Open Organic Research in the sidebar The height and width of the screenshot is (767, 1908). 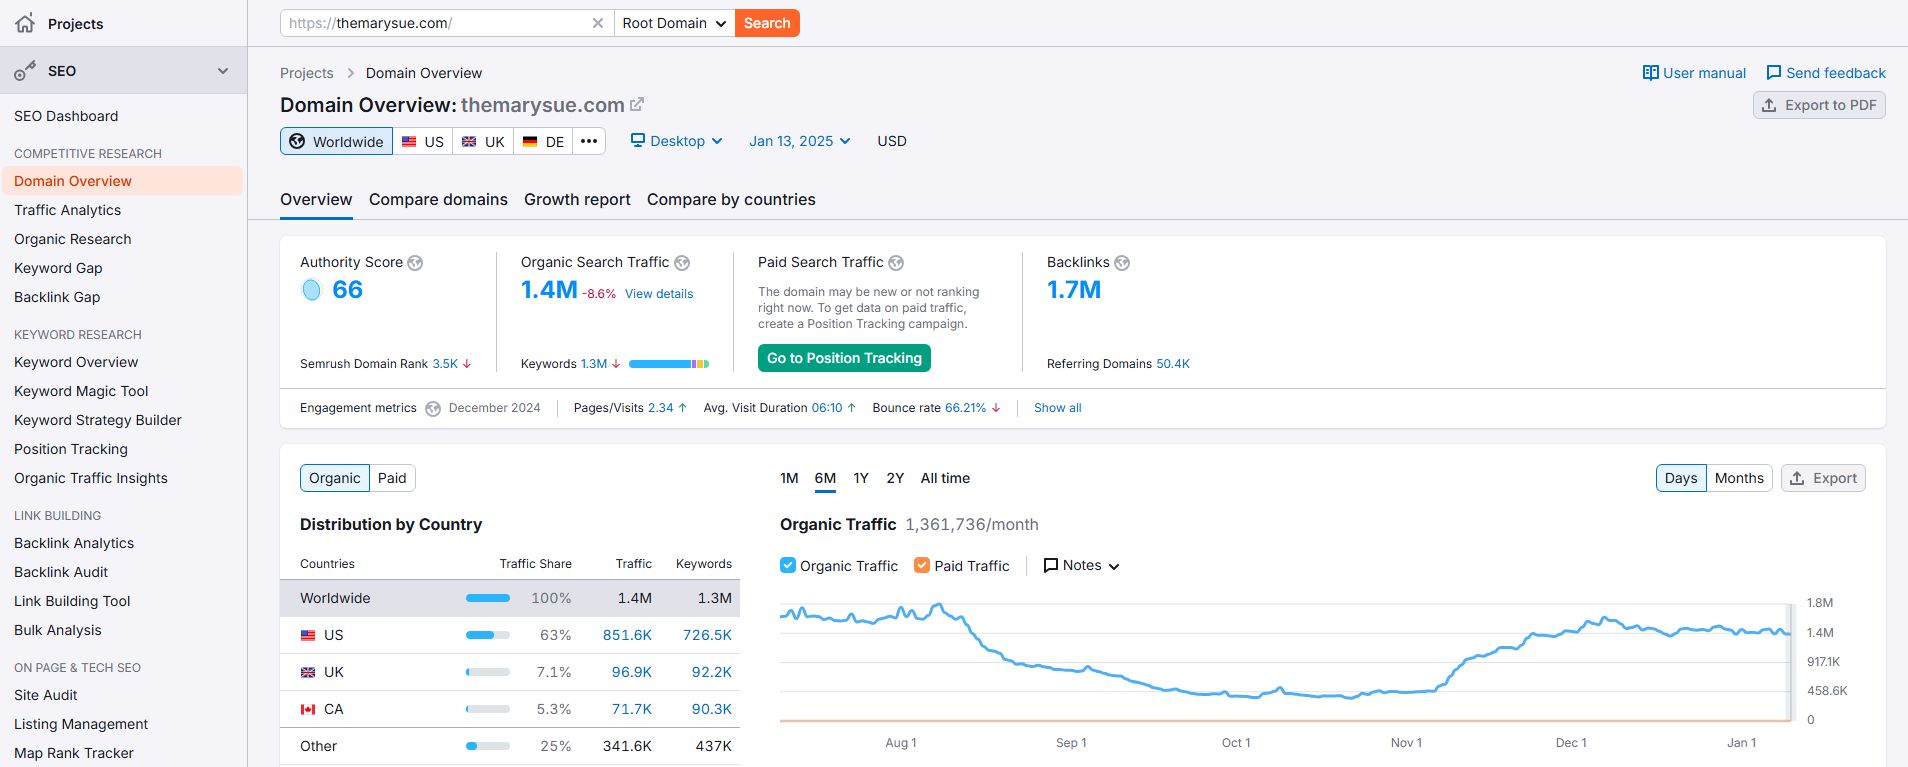point(72,239)
